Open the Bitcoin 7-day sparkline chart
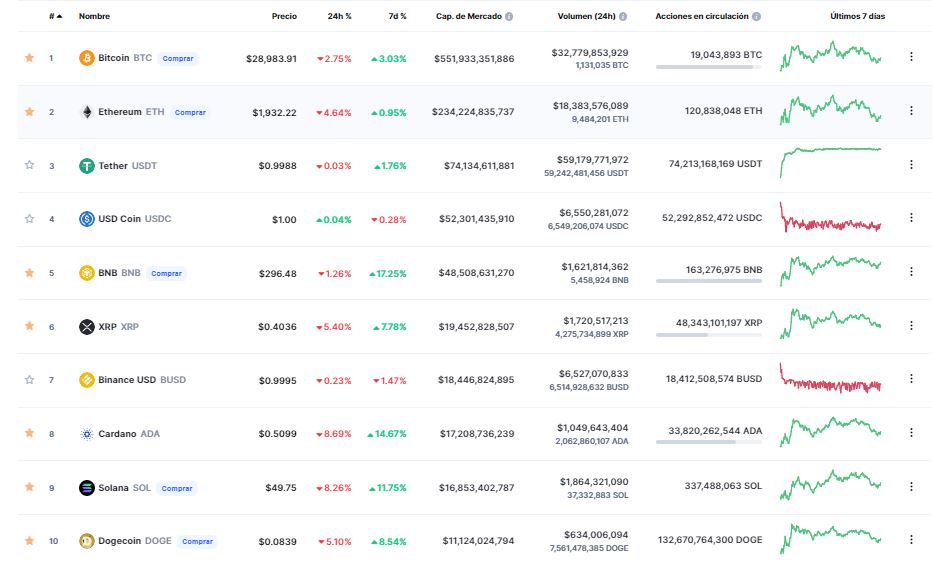 pos(830,56)
